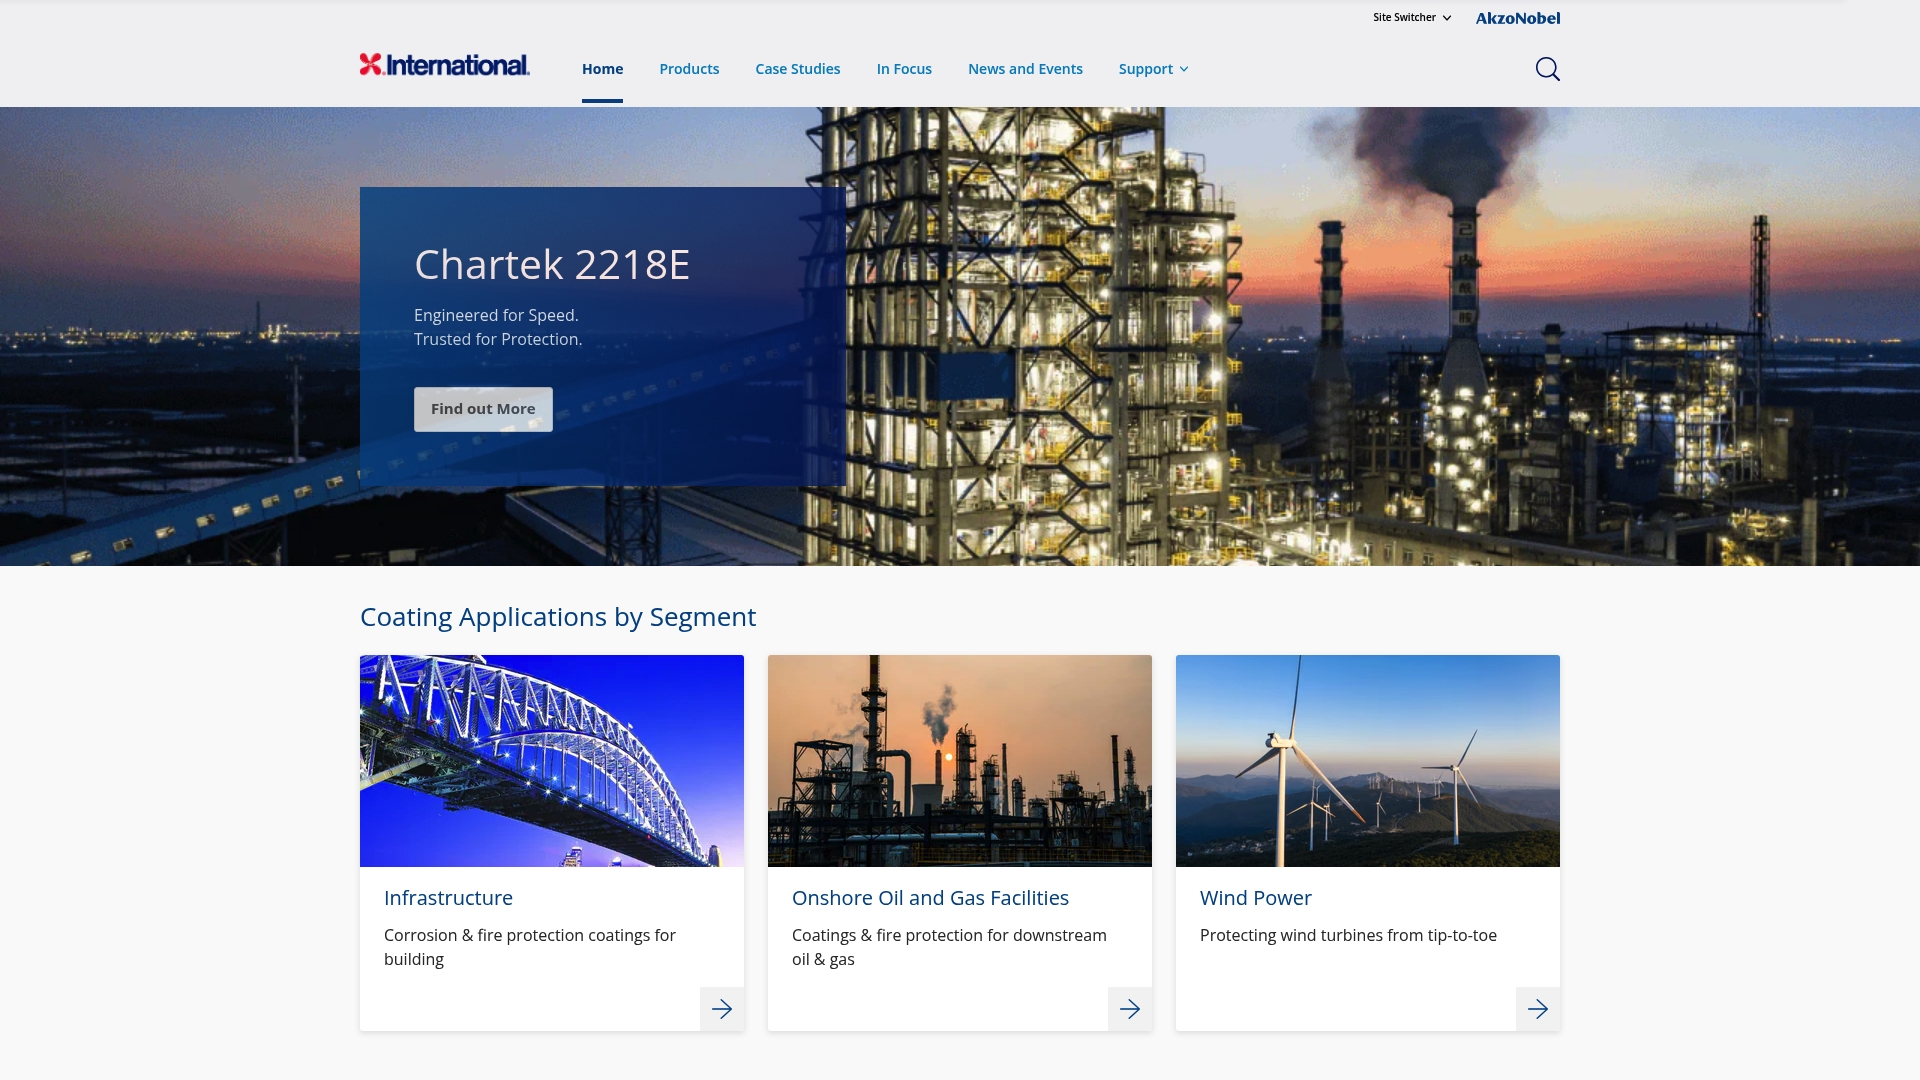Click the wind turbines thumbnail image
The height and width of the screenshot is (1080, 1920).
click(x=1367, y=760)
